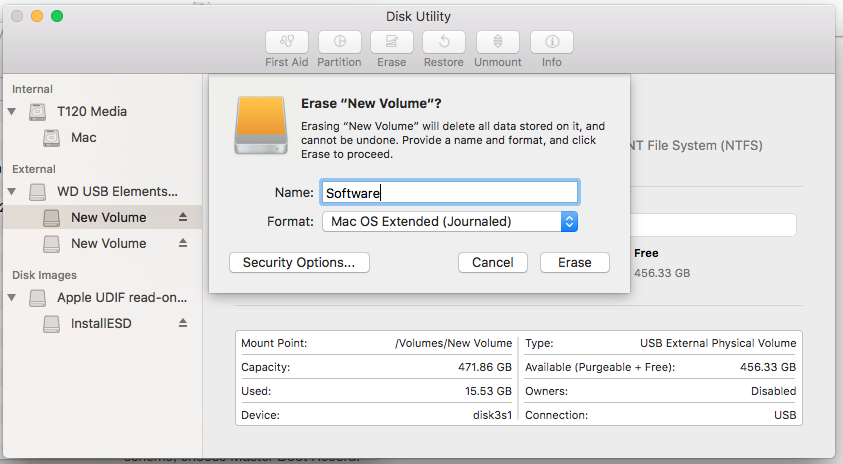Image resolution: width=843 pixels, height=464 pixels.
Task: Select the Erase toolbar icon
Action: [x=391, y=42]
